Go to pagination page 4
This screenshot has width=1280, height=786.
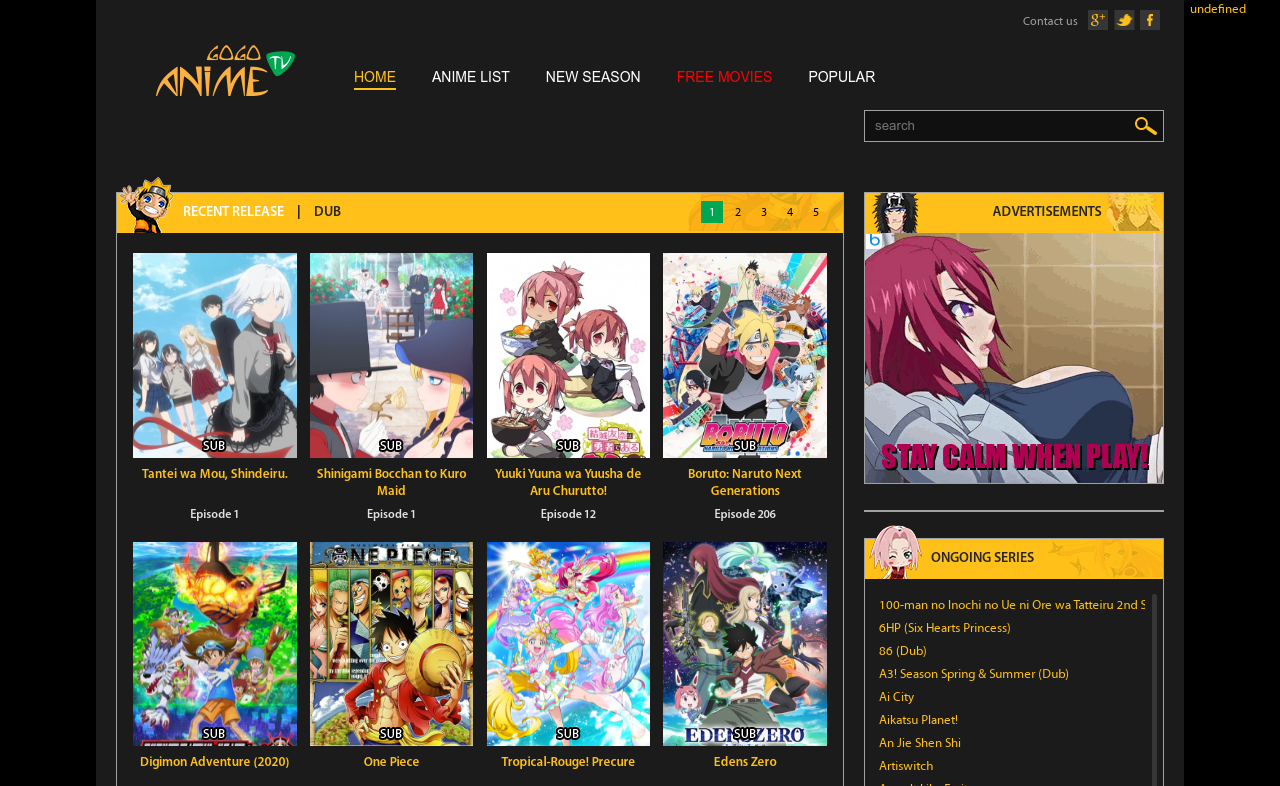[x=790, y=212]
